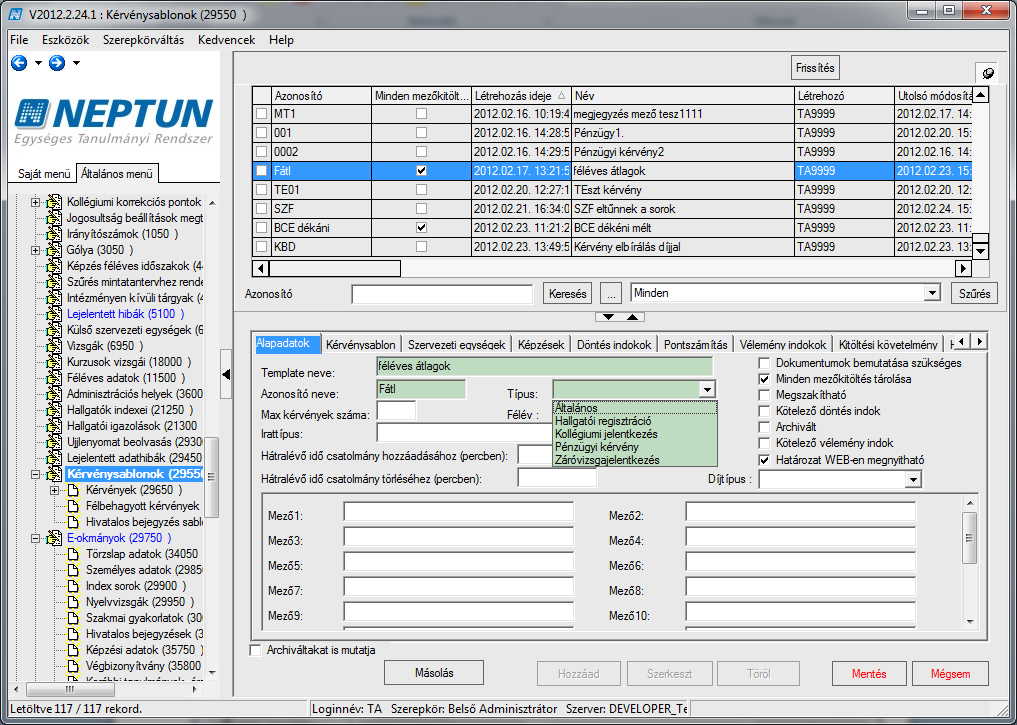The width and height of the screenshot is (1017, 725).
Task: Go back with the blue back arrow
Action: coord(19,63)
